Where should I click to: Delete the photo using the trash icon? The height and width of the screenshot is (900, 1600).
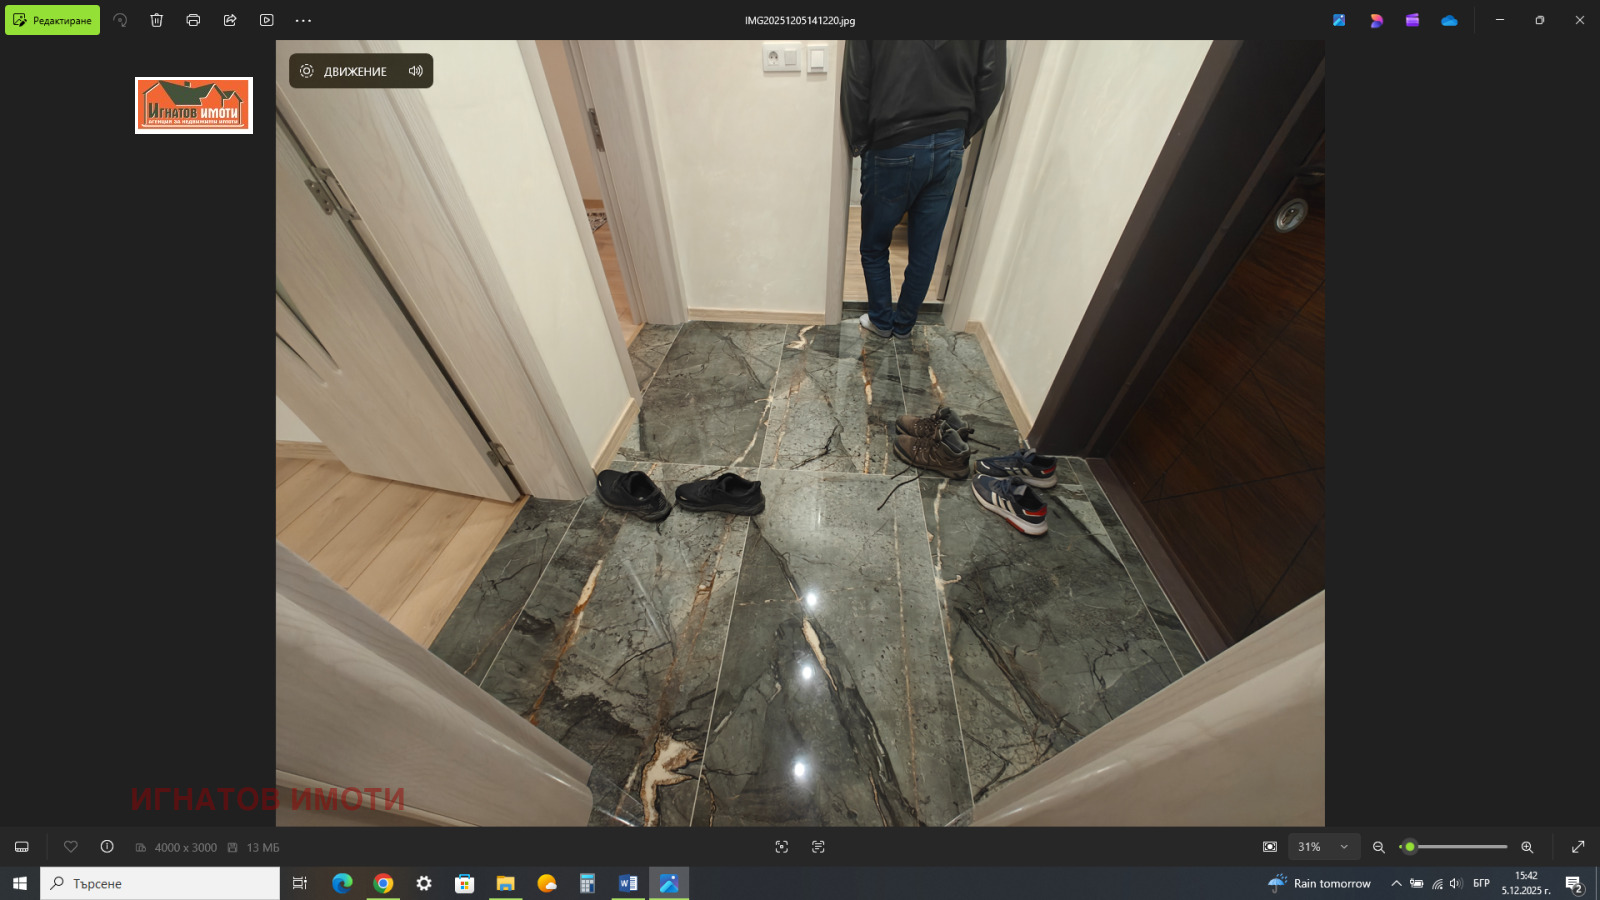(x=157, y=20)
